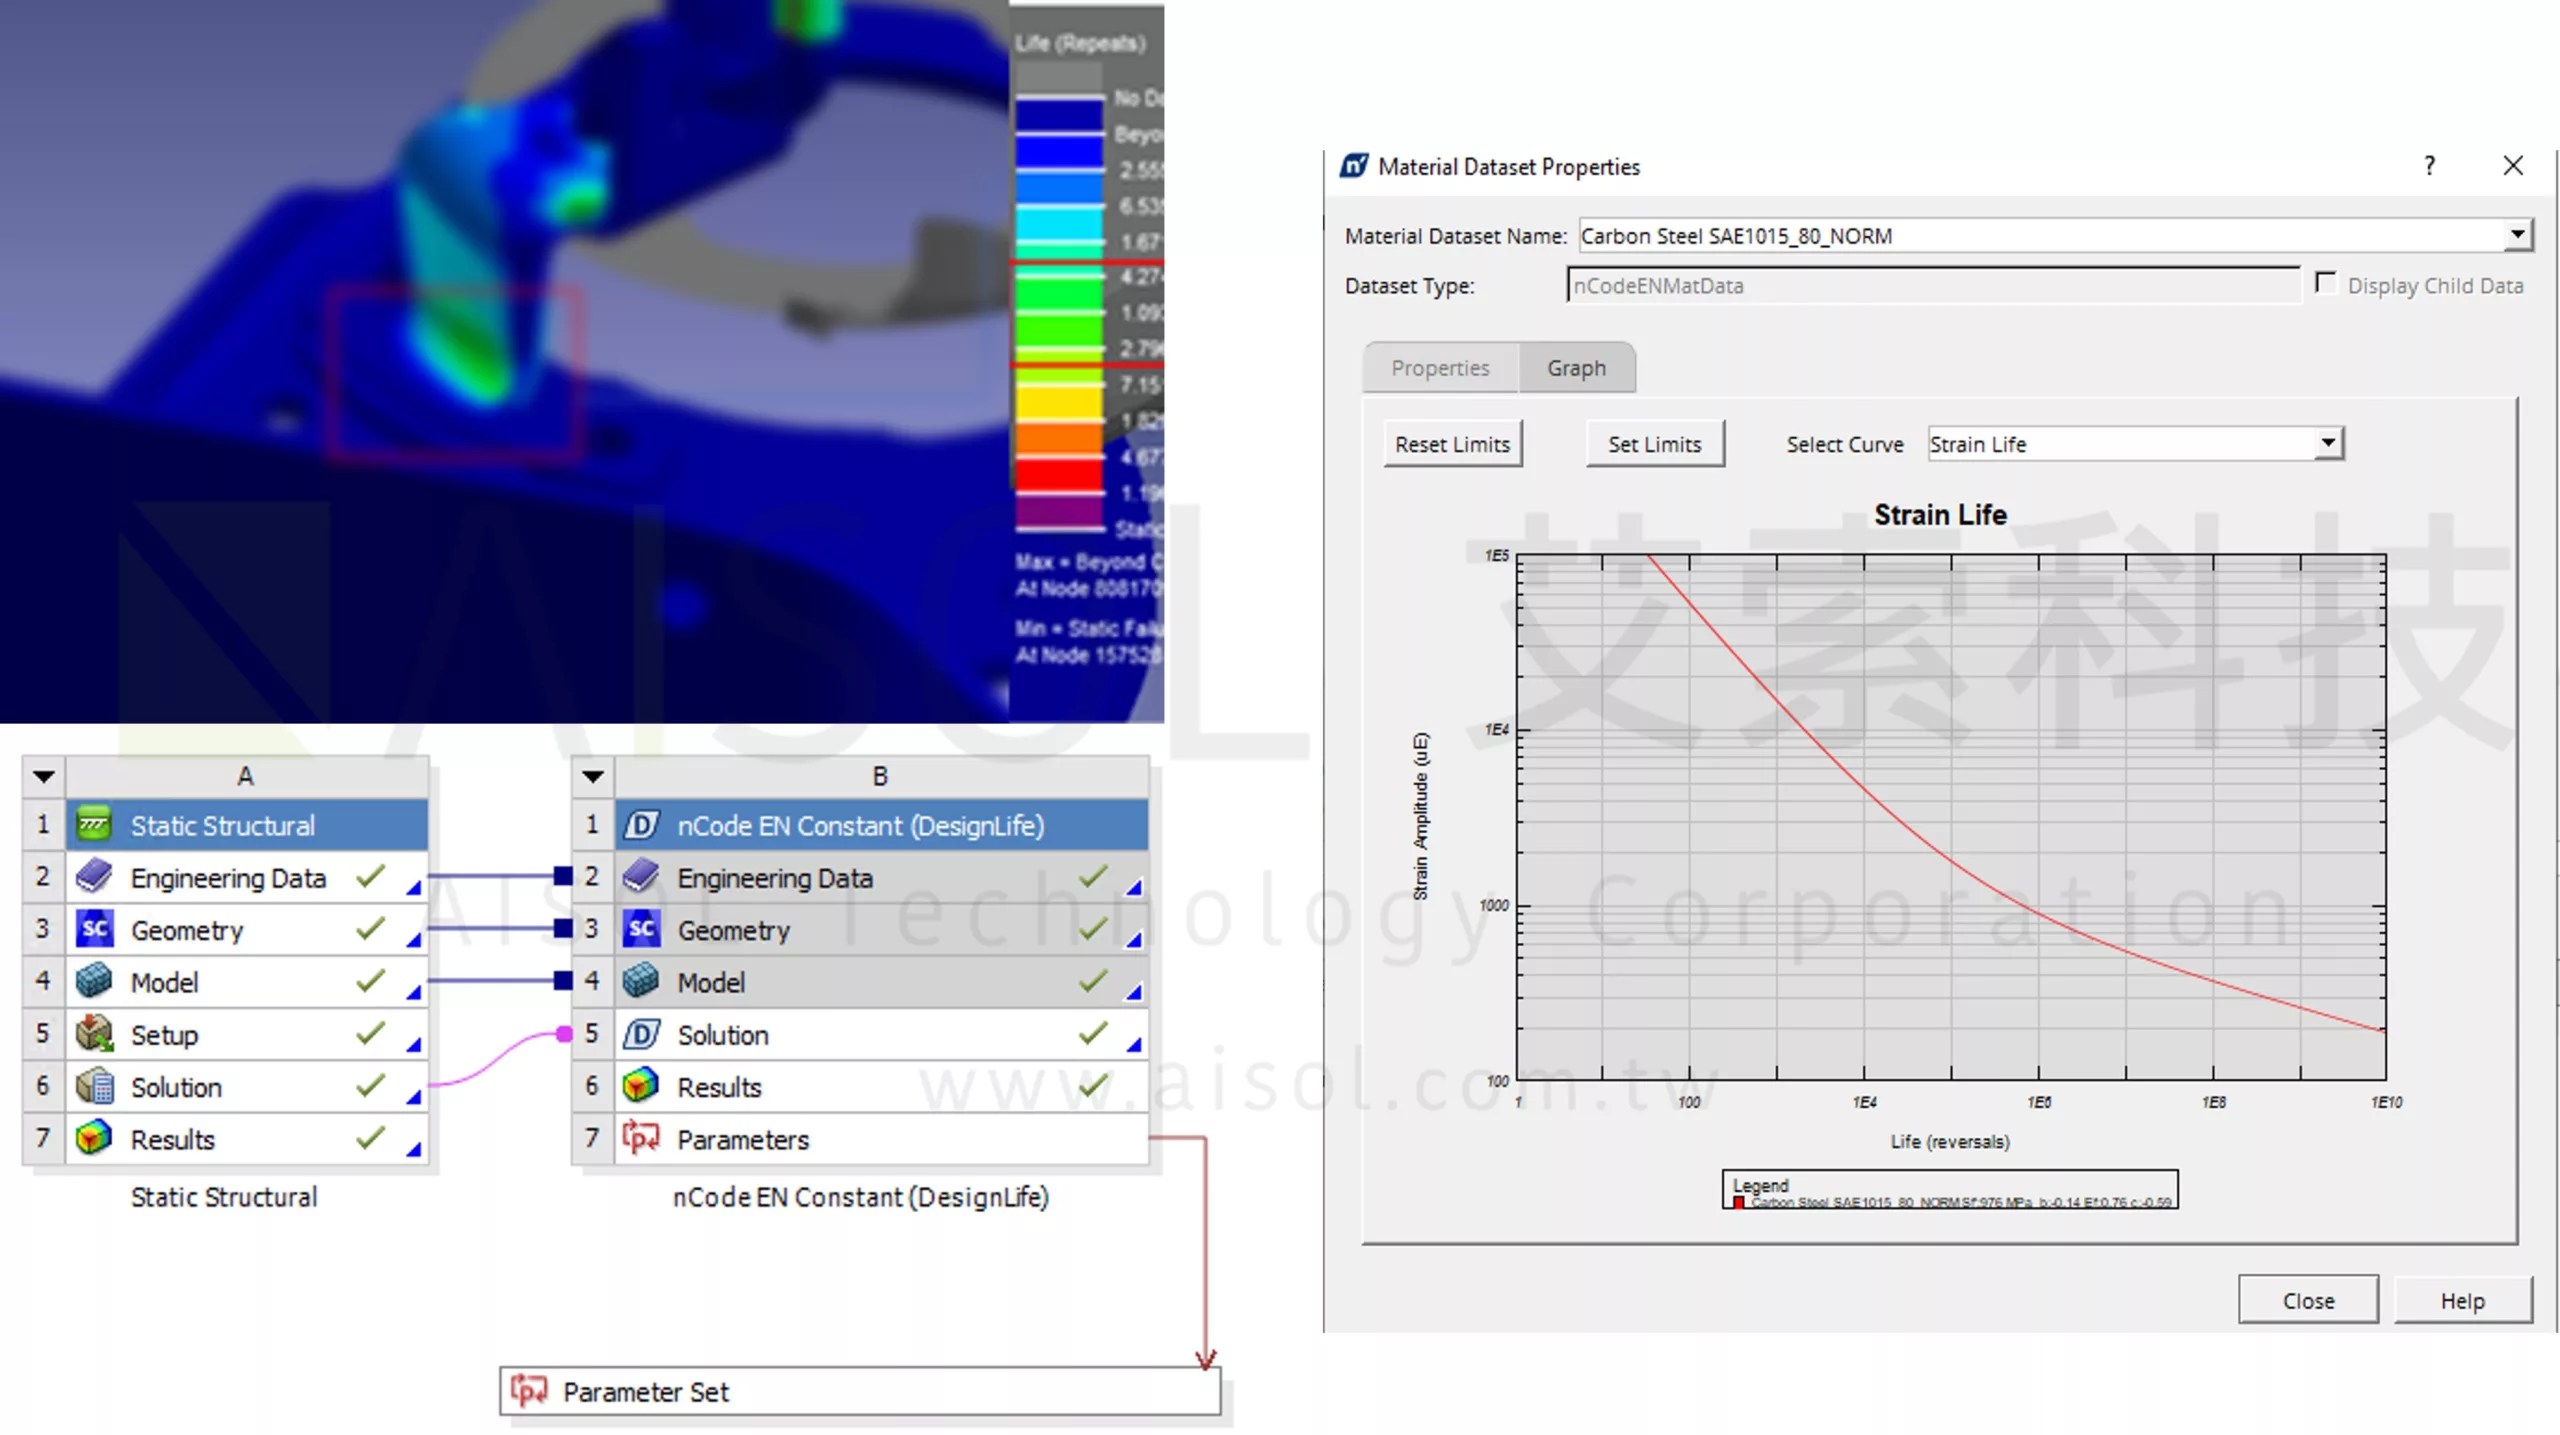Switch to the Graph tab
The height and width of the screenshot is (1435, 2560).
[1576, 368]
